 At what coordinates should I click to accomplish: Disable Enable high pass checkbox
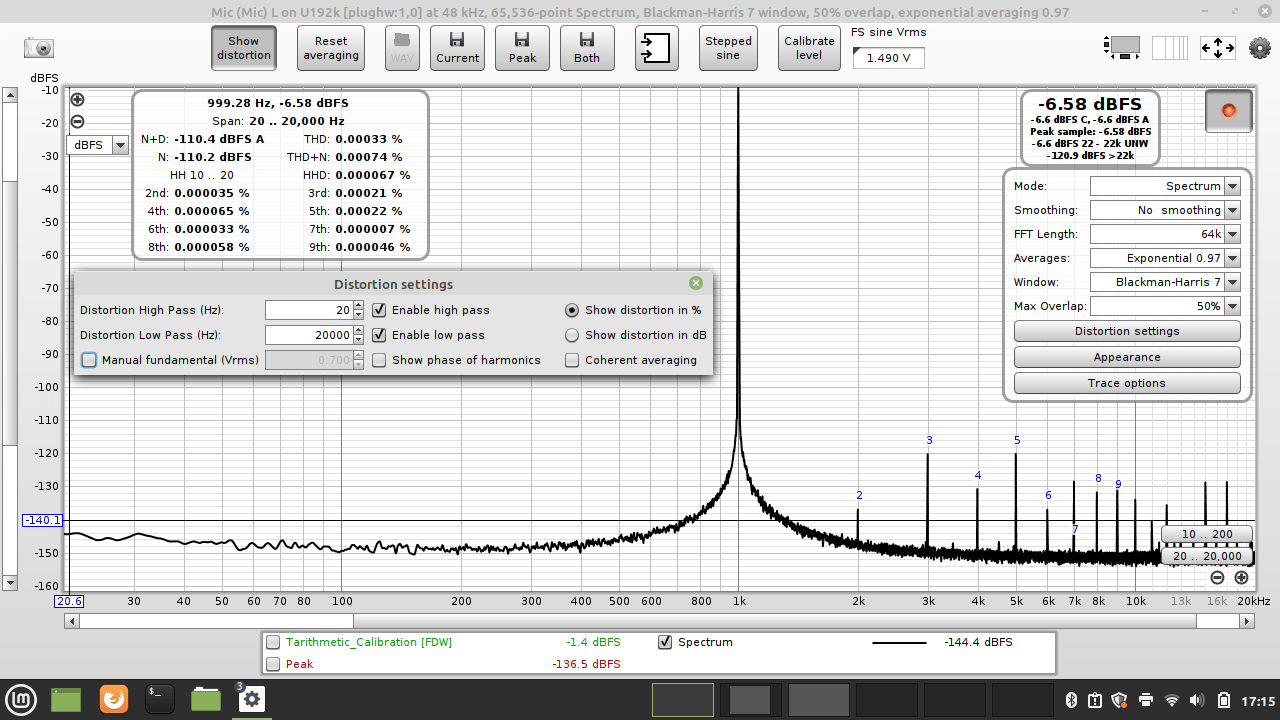379,310
